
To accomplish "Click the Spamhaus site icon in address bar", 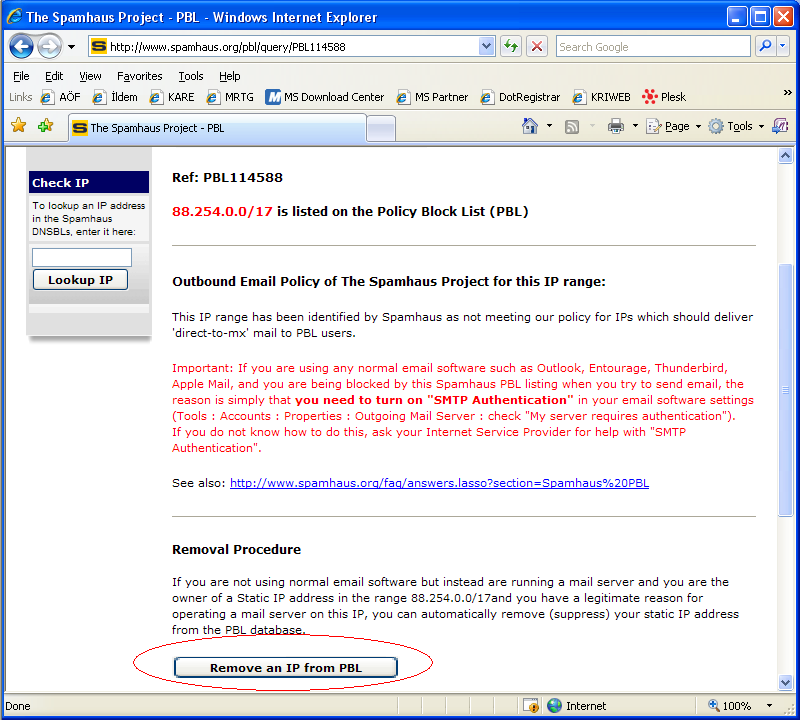I will [98, 46].
